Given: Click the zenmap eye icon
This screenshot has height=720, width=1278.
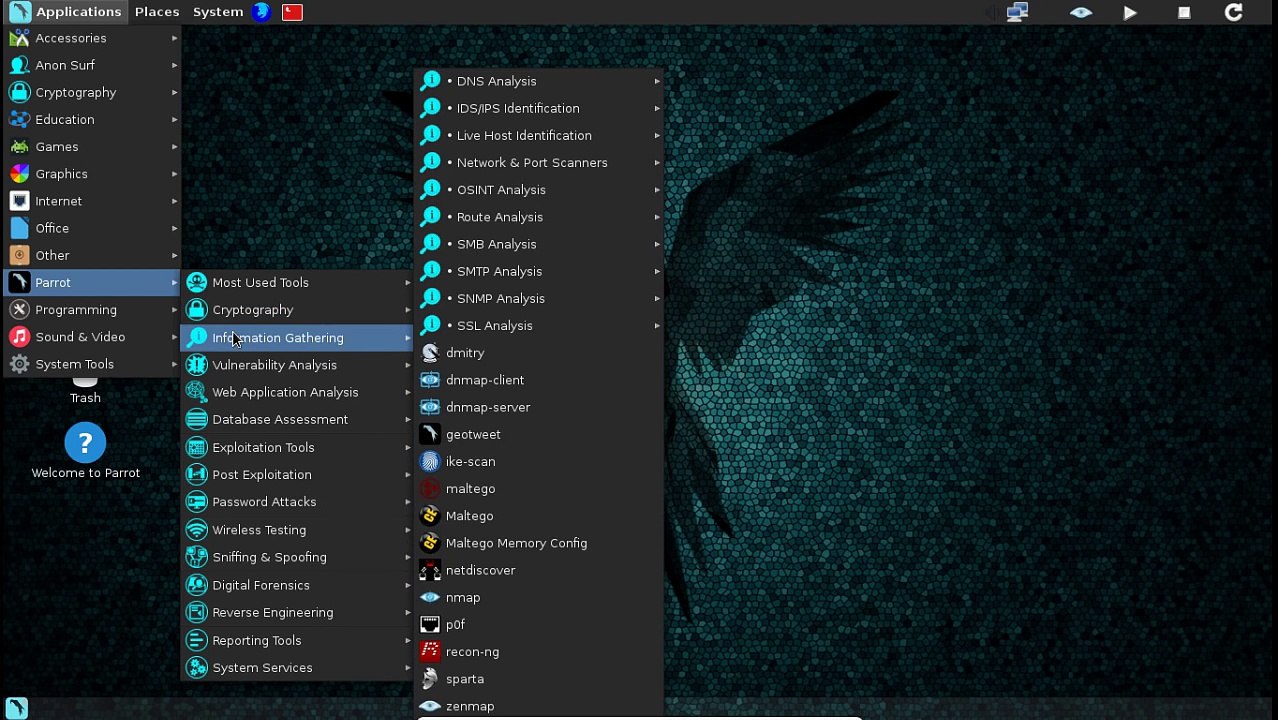Looking at the screenshot, I should tap(430, 706).
